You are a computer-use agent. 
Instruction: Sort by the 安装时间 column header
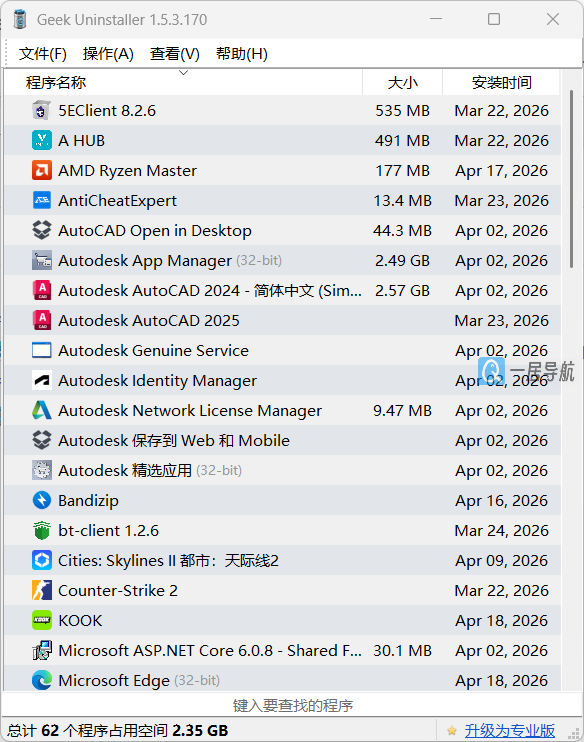(x=501, y=82)
